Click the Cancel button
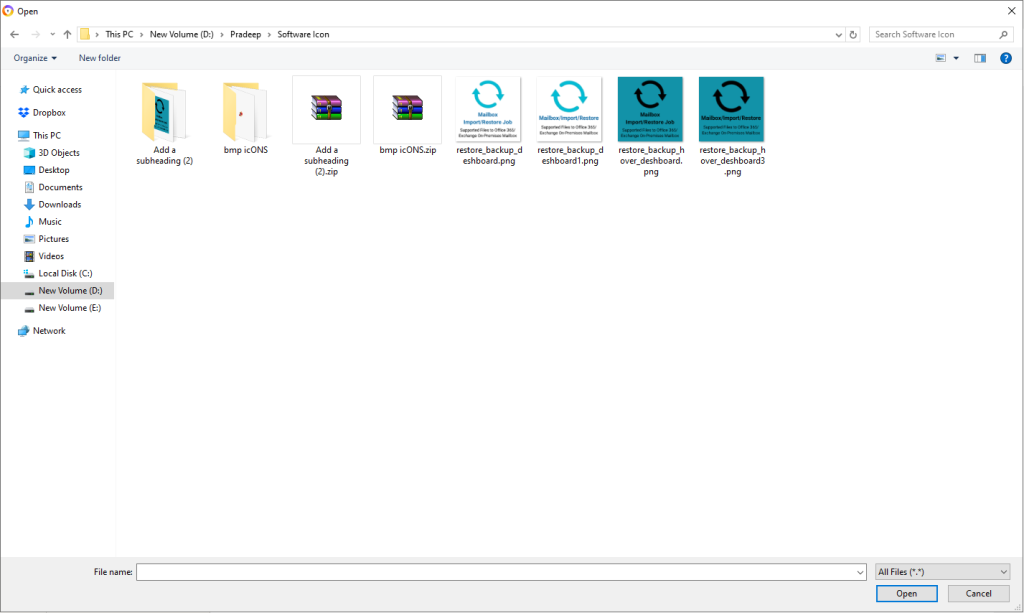1024x613 pixels. pos(978,593)
